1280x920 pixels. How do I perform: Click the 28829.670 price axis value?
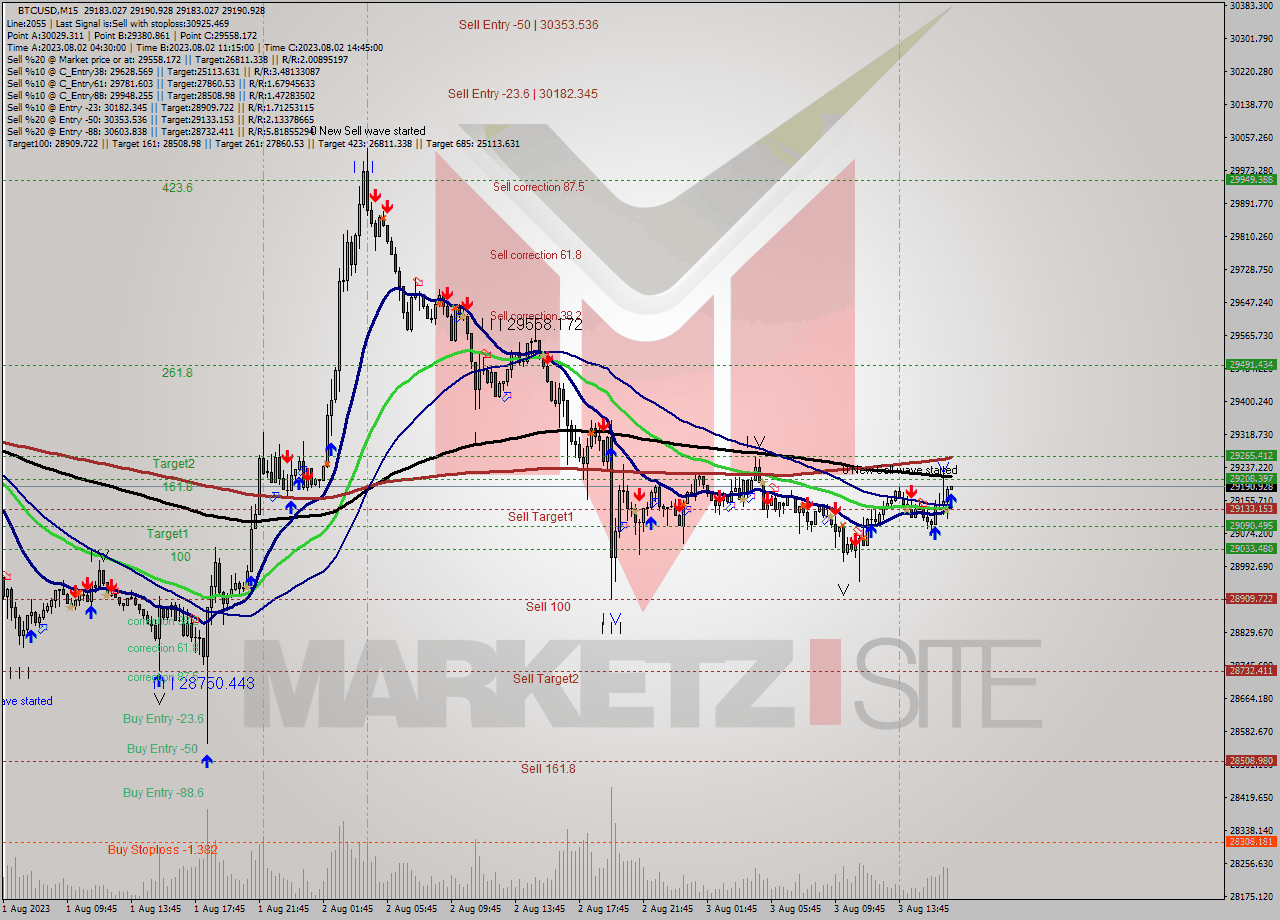1251,632
